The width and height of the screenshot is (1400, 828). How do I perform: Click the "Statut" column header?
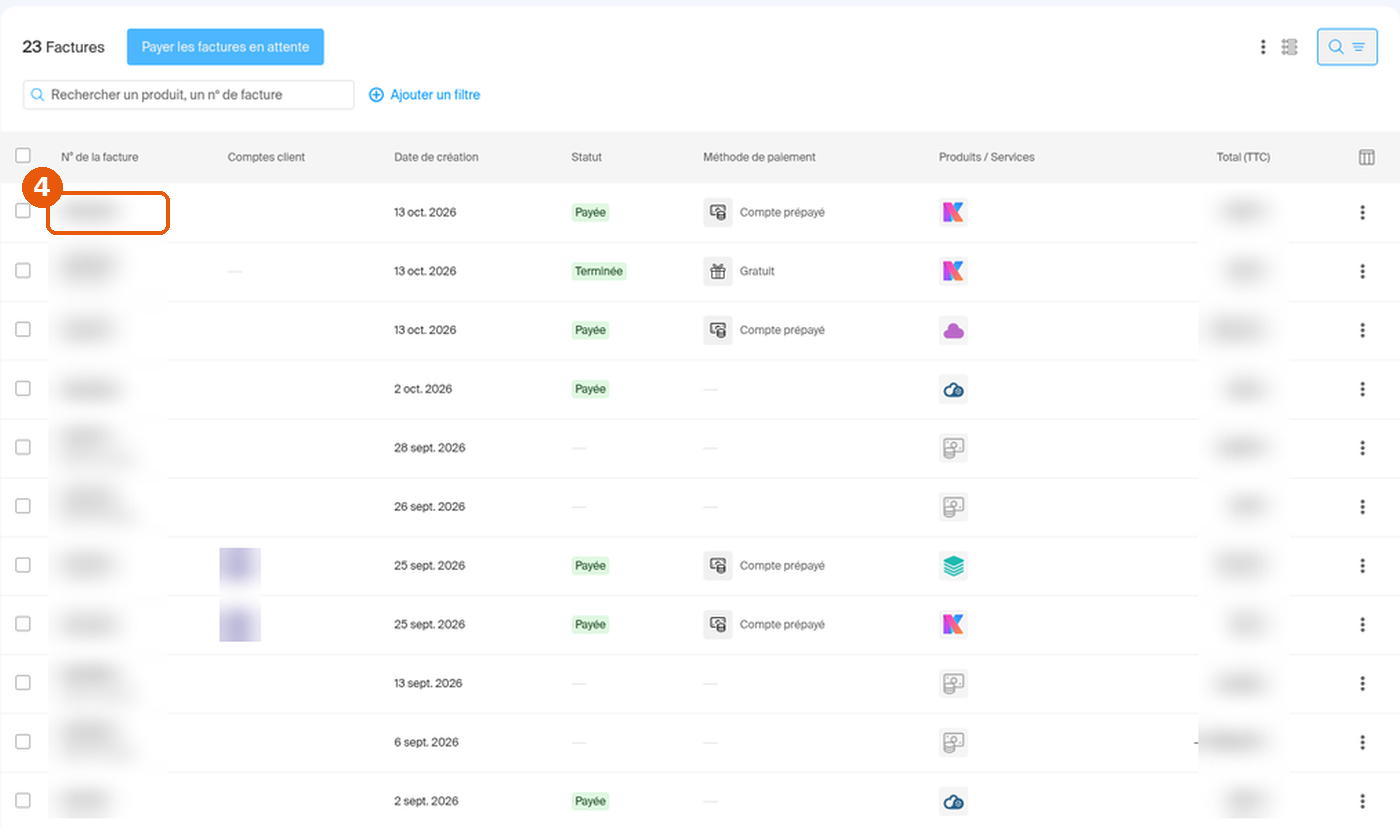[x=586, y=157]
